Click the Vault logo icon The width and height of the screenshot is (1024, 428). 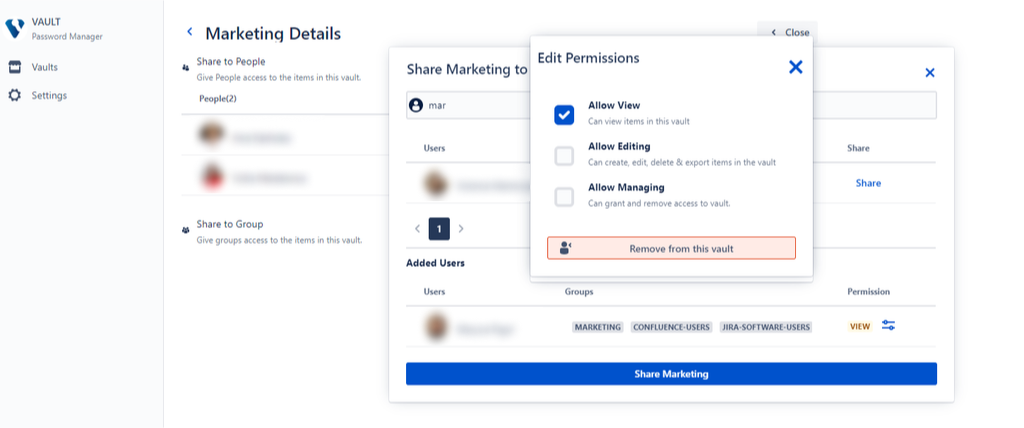click(15, 28)
